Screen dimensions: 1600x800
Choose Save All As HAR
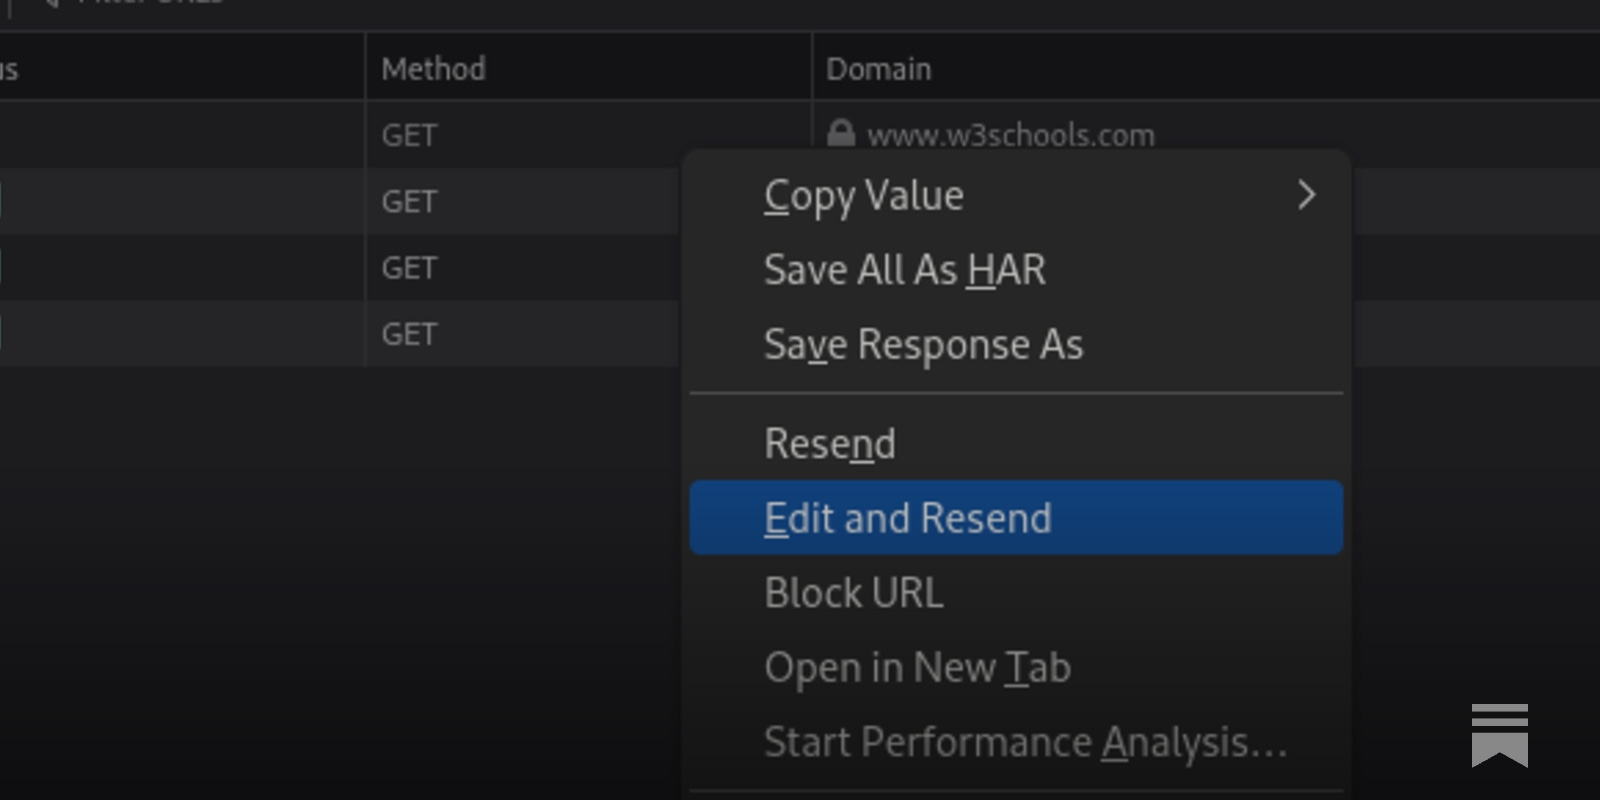[1016, 270]
